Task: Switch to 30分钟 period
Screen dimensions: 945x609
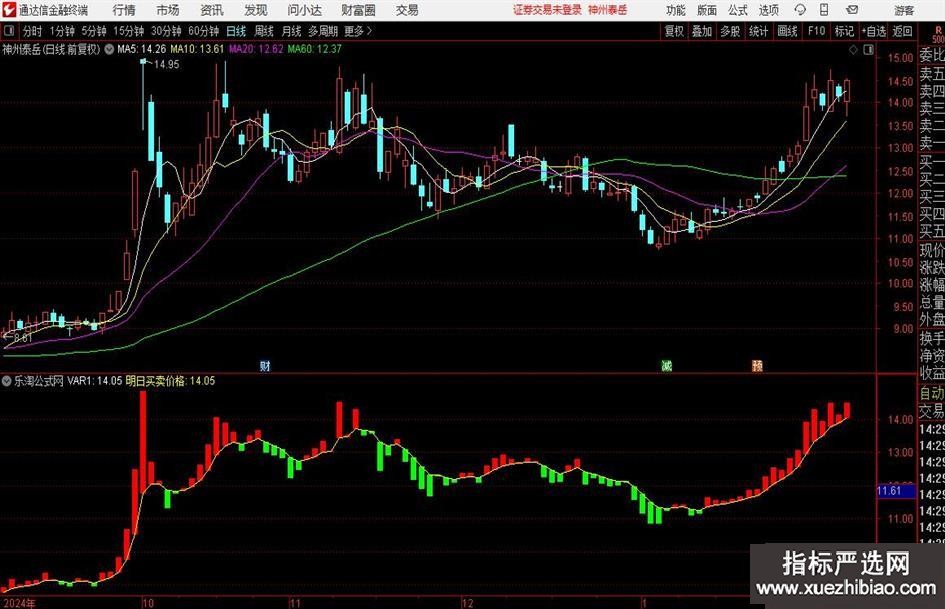Action: [166, 31]
